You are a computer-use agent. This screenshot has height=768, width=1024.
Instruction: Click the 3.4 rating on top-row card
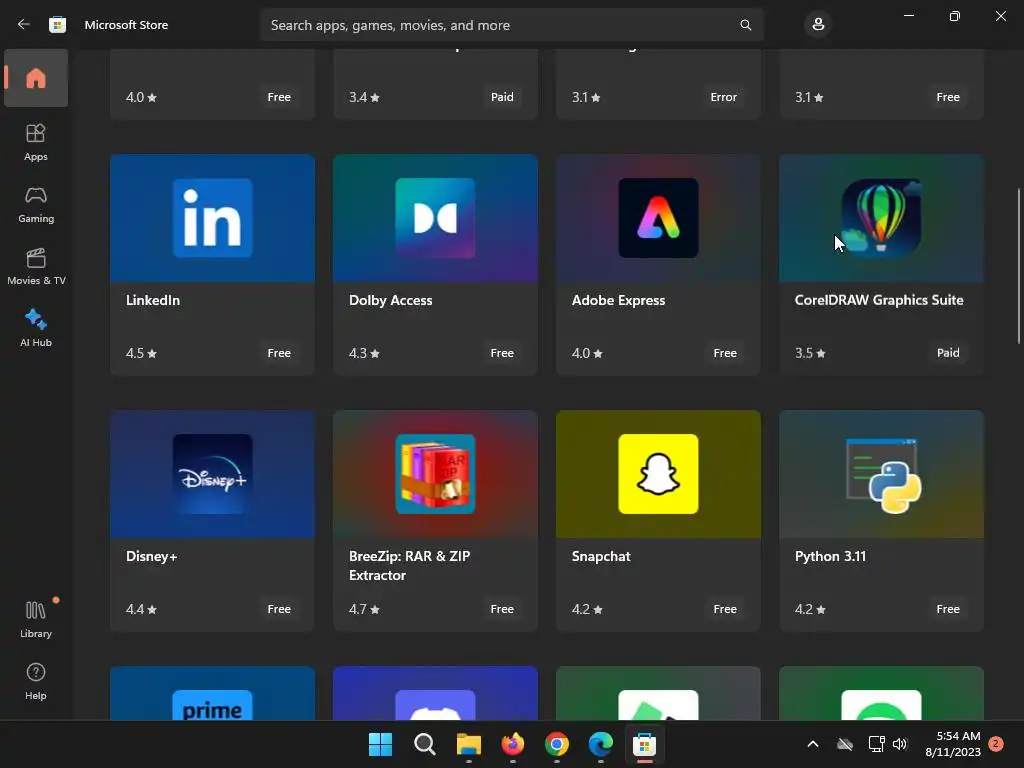[x=364, y=97]
